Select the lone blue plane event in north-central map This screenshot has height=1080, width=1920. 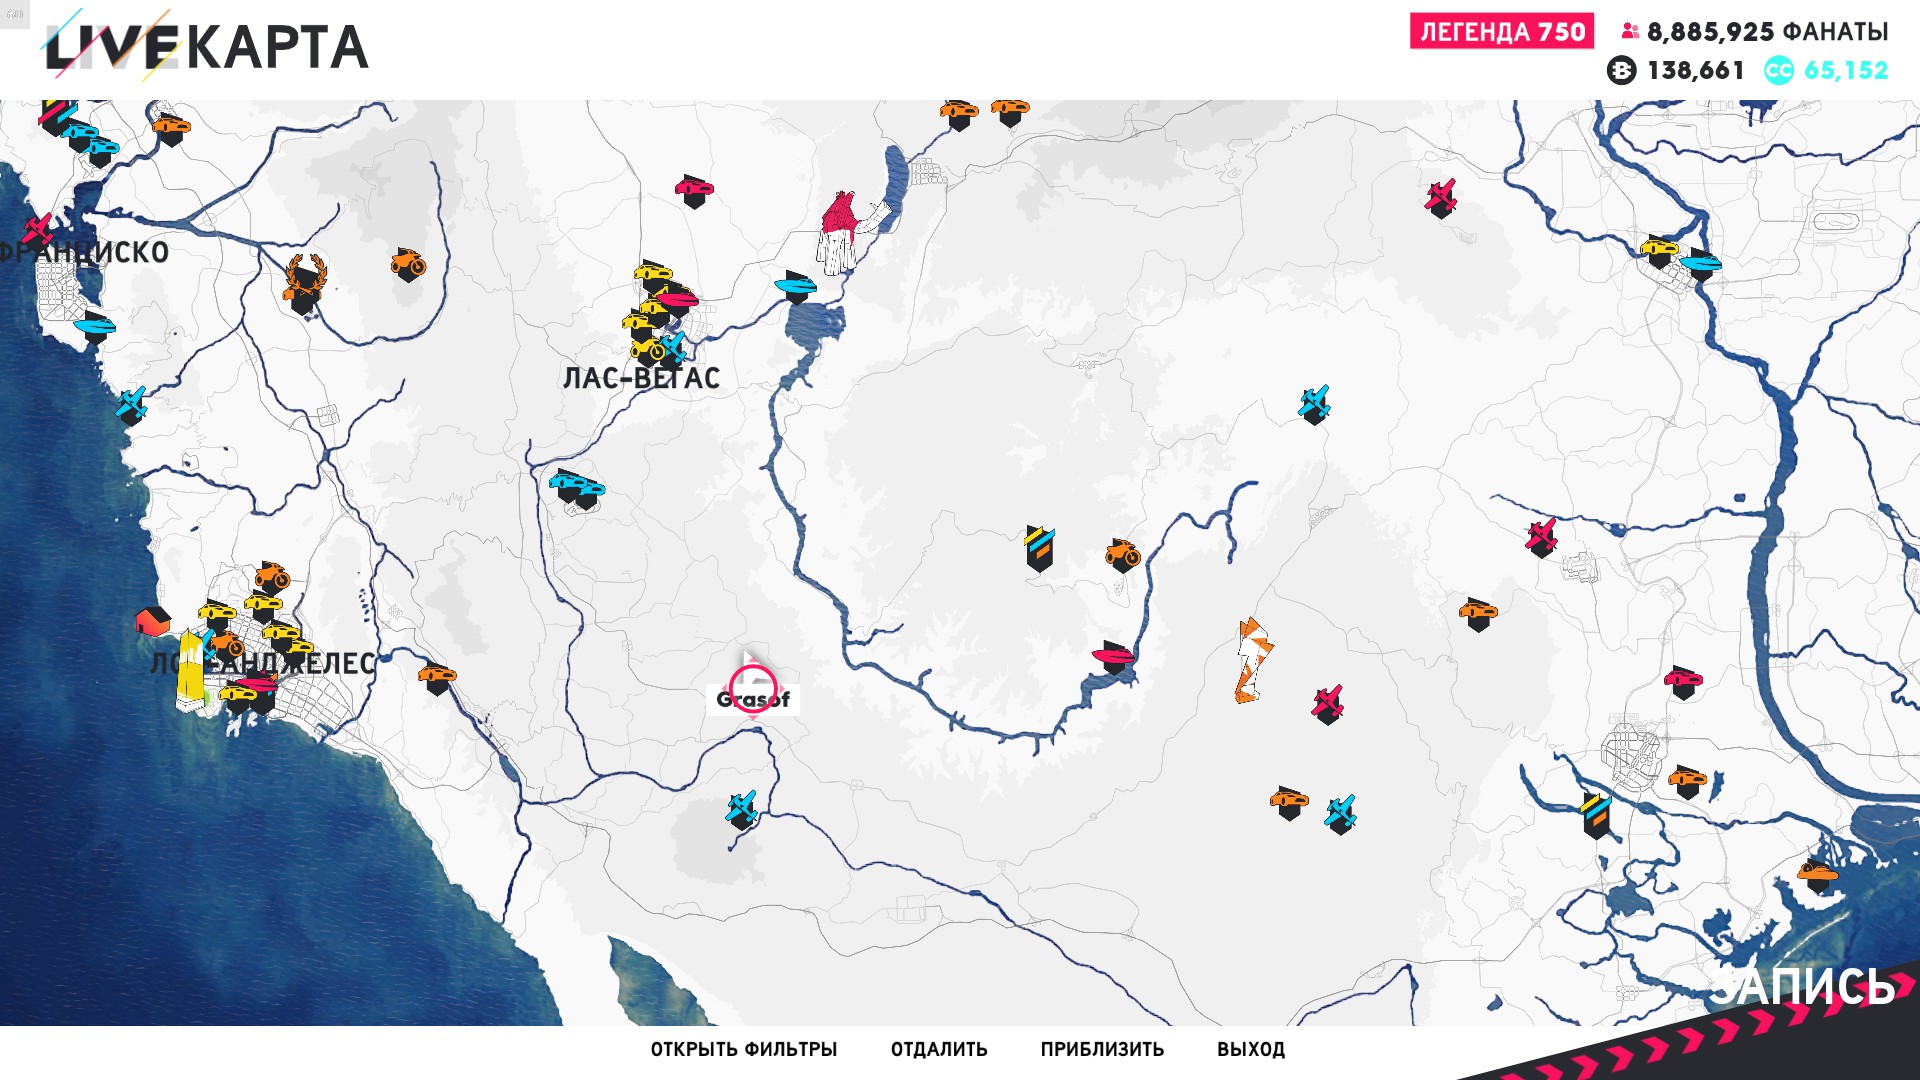pos(1314,405)
